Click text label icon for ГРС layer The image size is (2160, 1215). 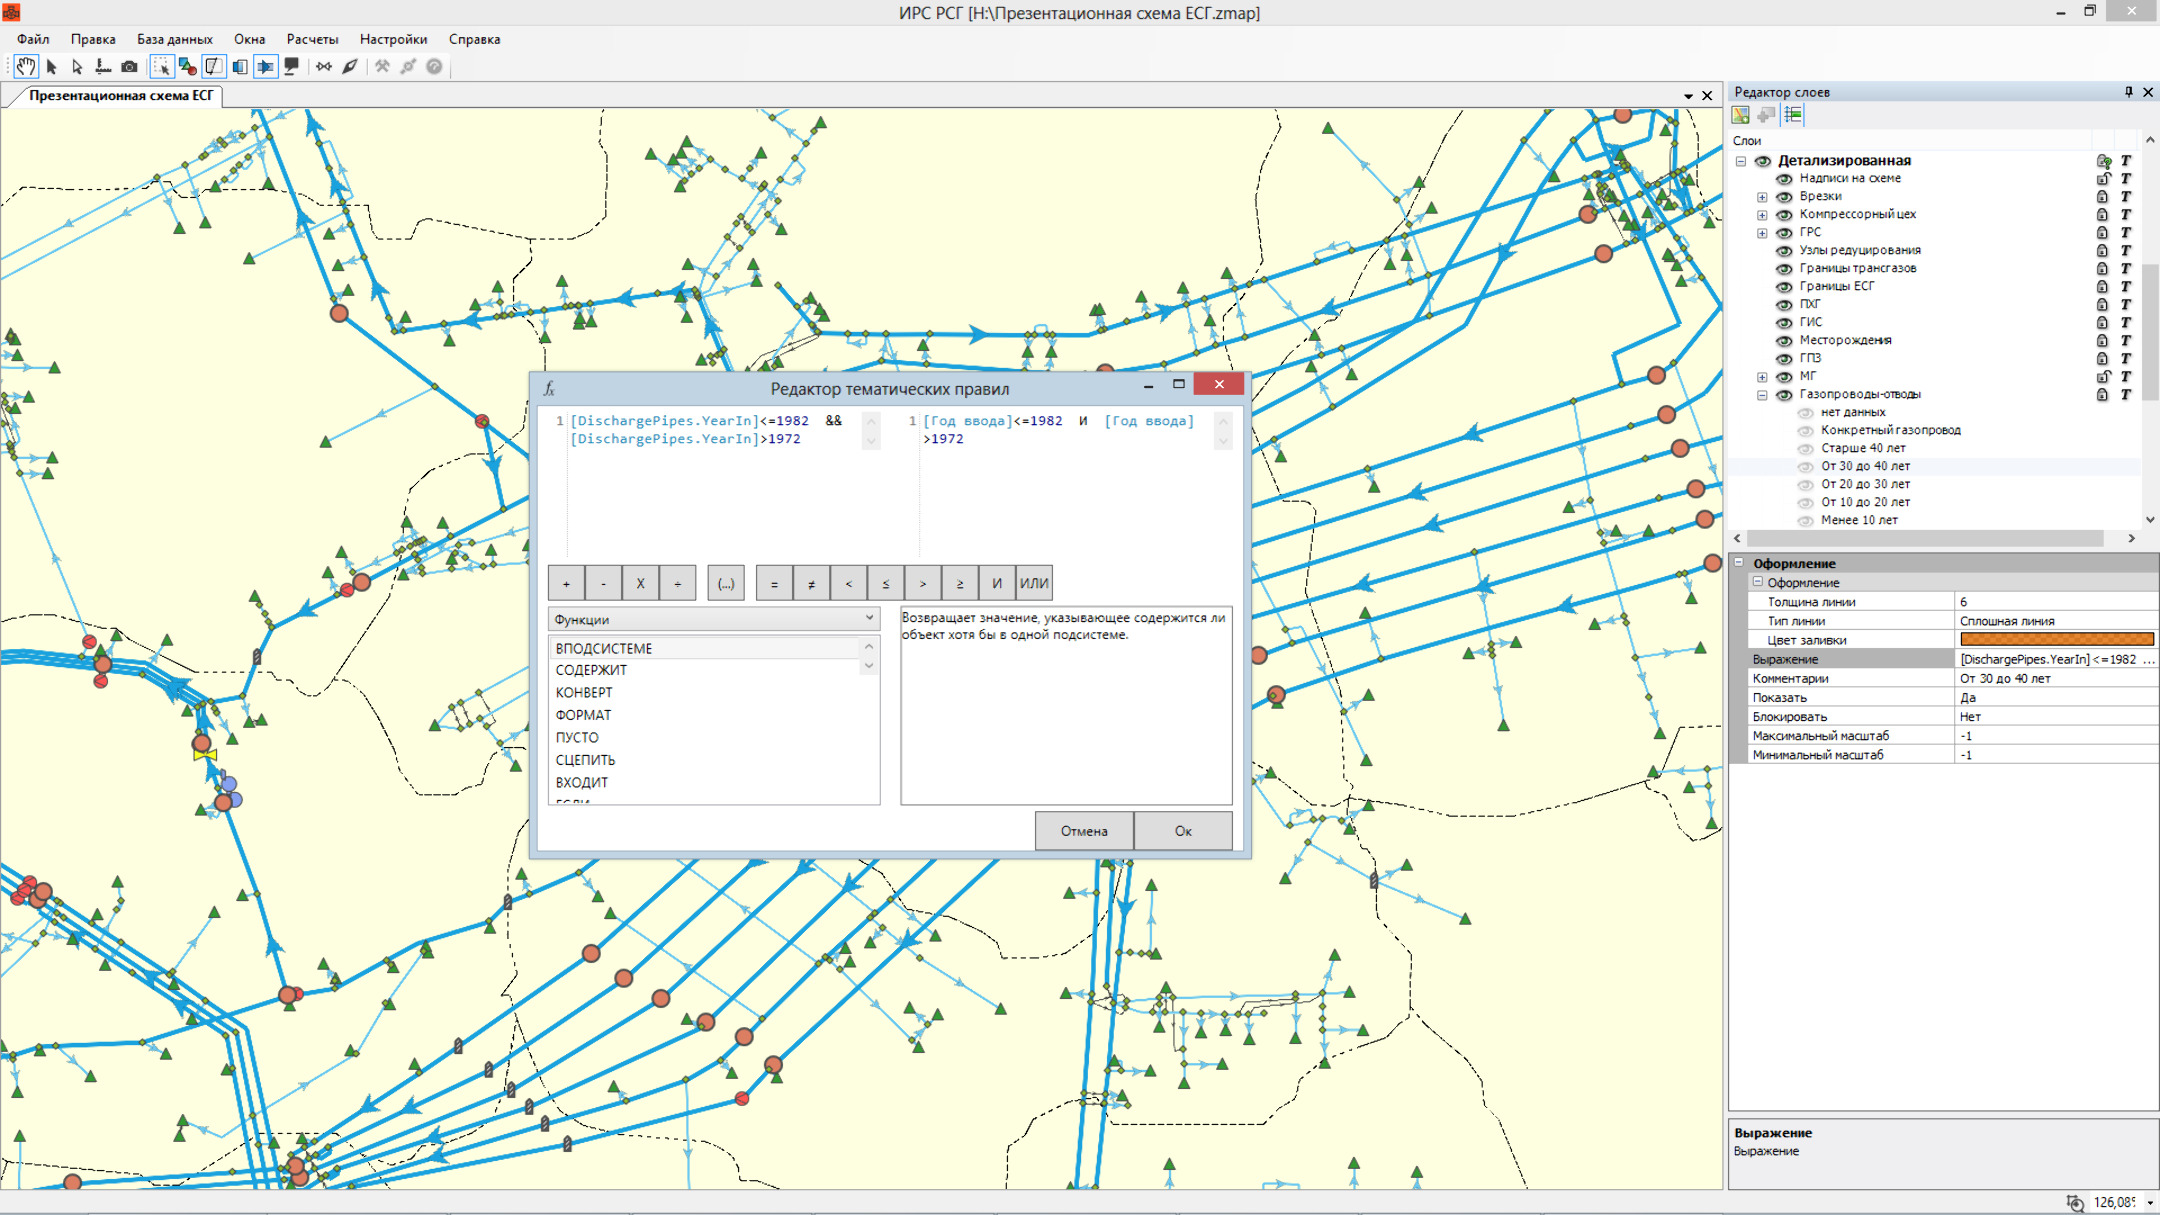click(2126, 232)
